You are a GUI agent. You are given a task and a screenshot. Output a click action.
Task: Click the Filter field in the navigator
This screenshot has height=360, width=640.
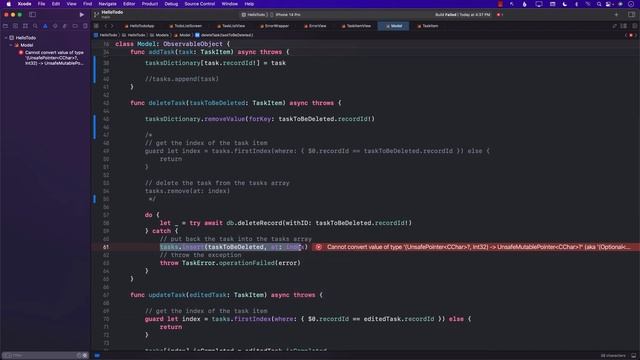coord(45,356)
